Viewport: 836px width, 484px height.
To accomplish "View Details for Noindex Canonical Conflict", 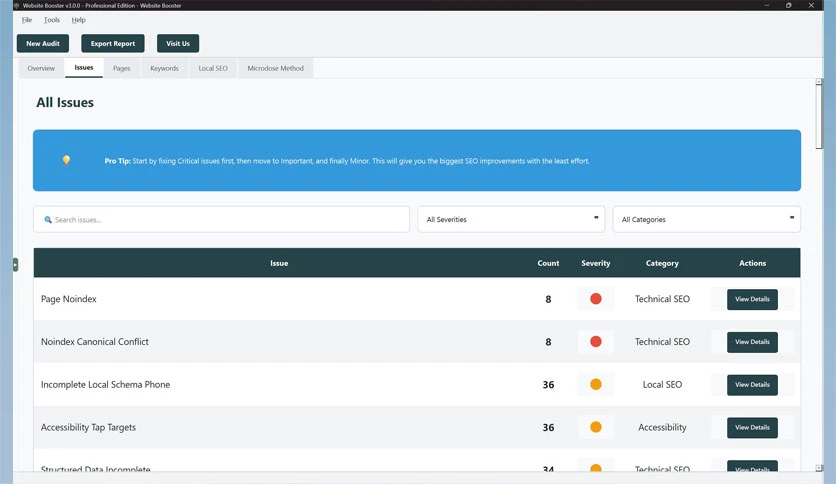I will pyautogui.click(x=752, y=342).
